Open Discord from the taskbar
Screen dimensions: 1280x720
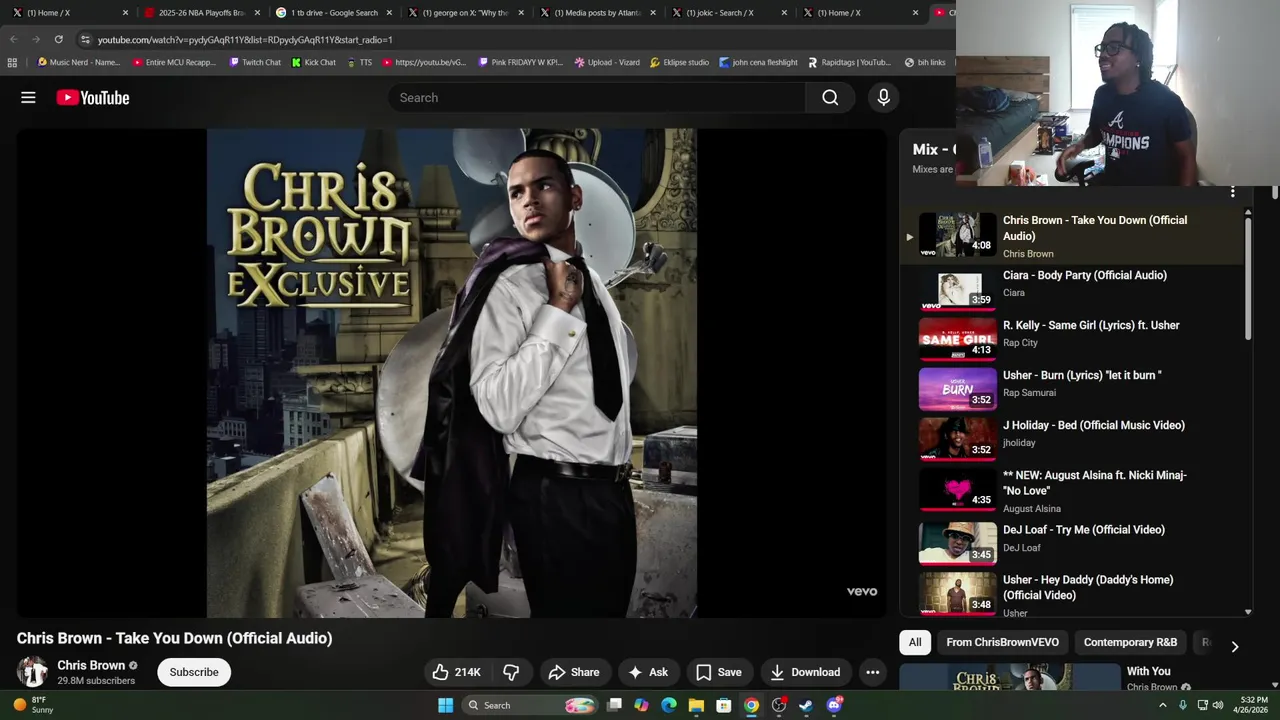(x=834, y=705)
